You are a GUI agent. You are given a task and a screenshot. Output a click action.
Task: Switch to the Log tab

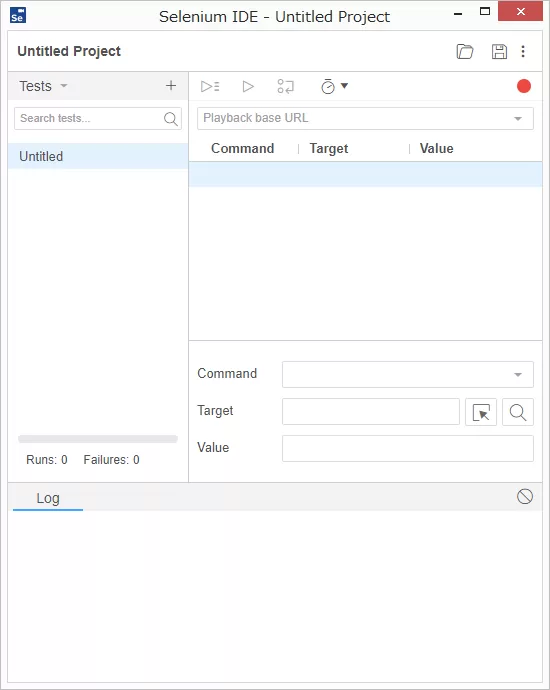click(x=48, y=498)
